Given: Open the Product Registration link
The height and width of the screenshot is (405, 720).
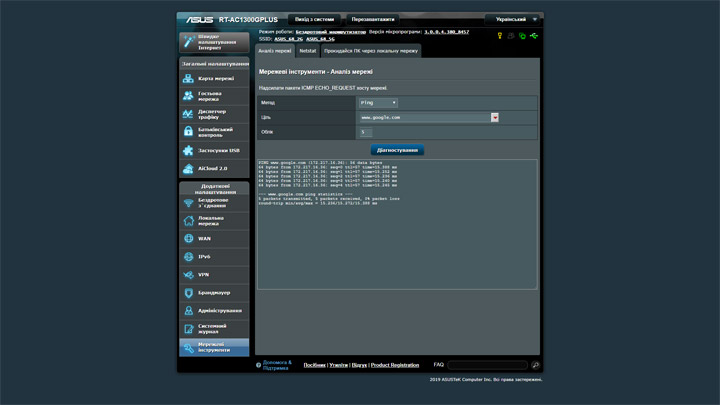Looking at the screenshot, I should click(395, 365).
